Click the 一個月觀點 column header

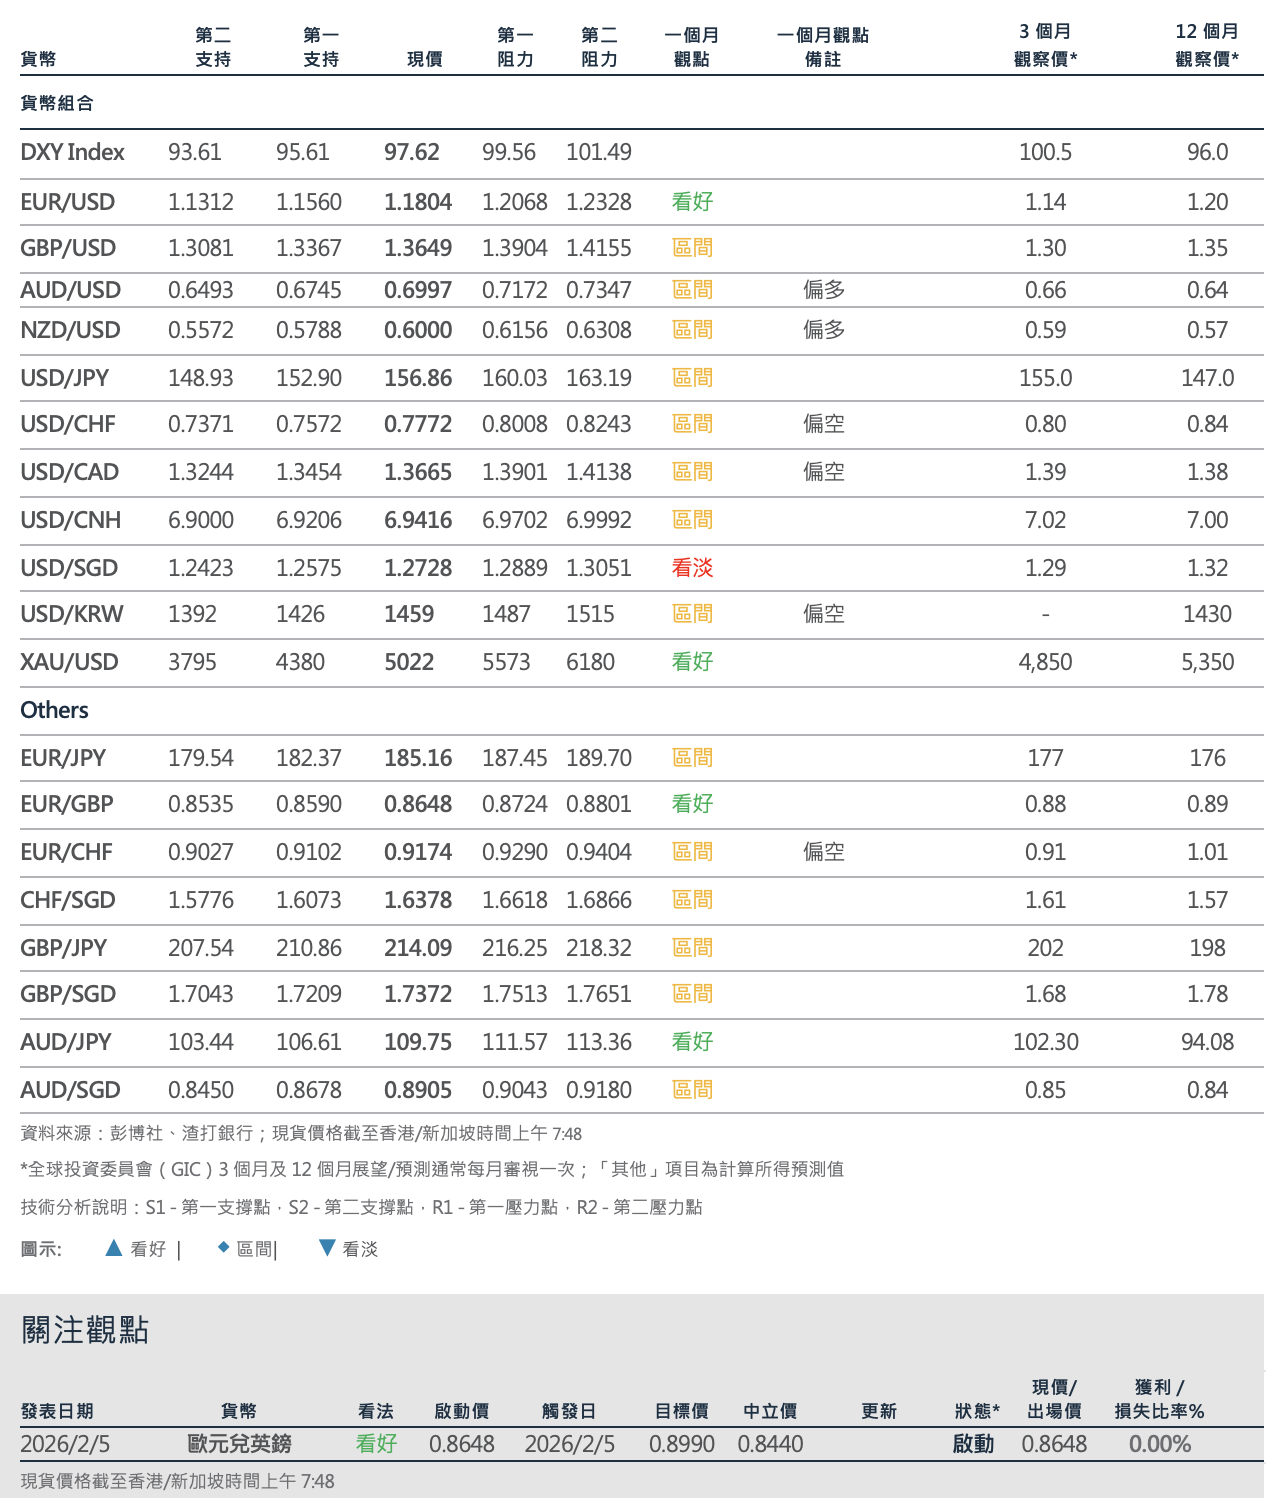tap(692, 47)
